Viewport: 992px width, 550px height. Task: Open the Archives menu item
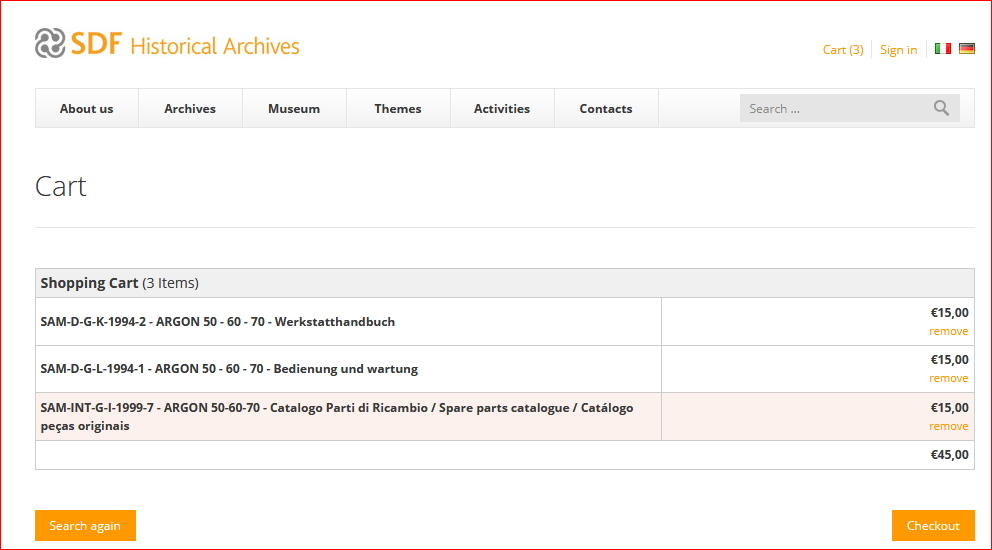[190, 108]
